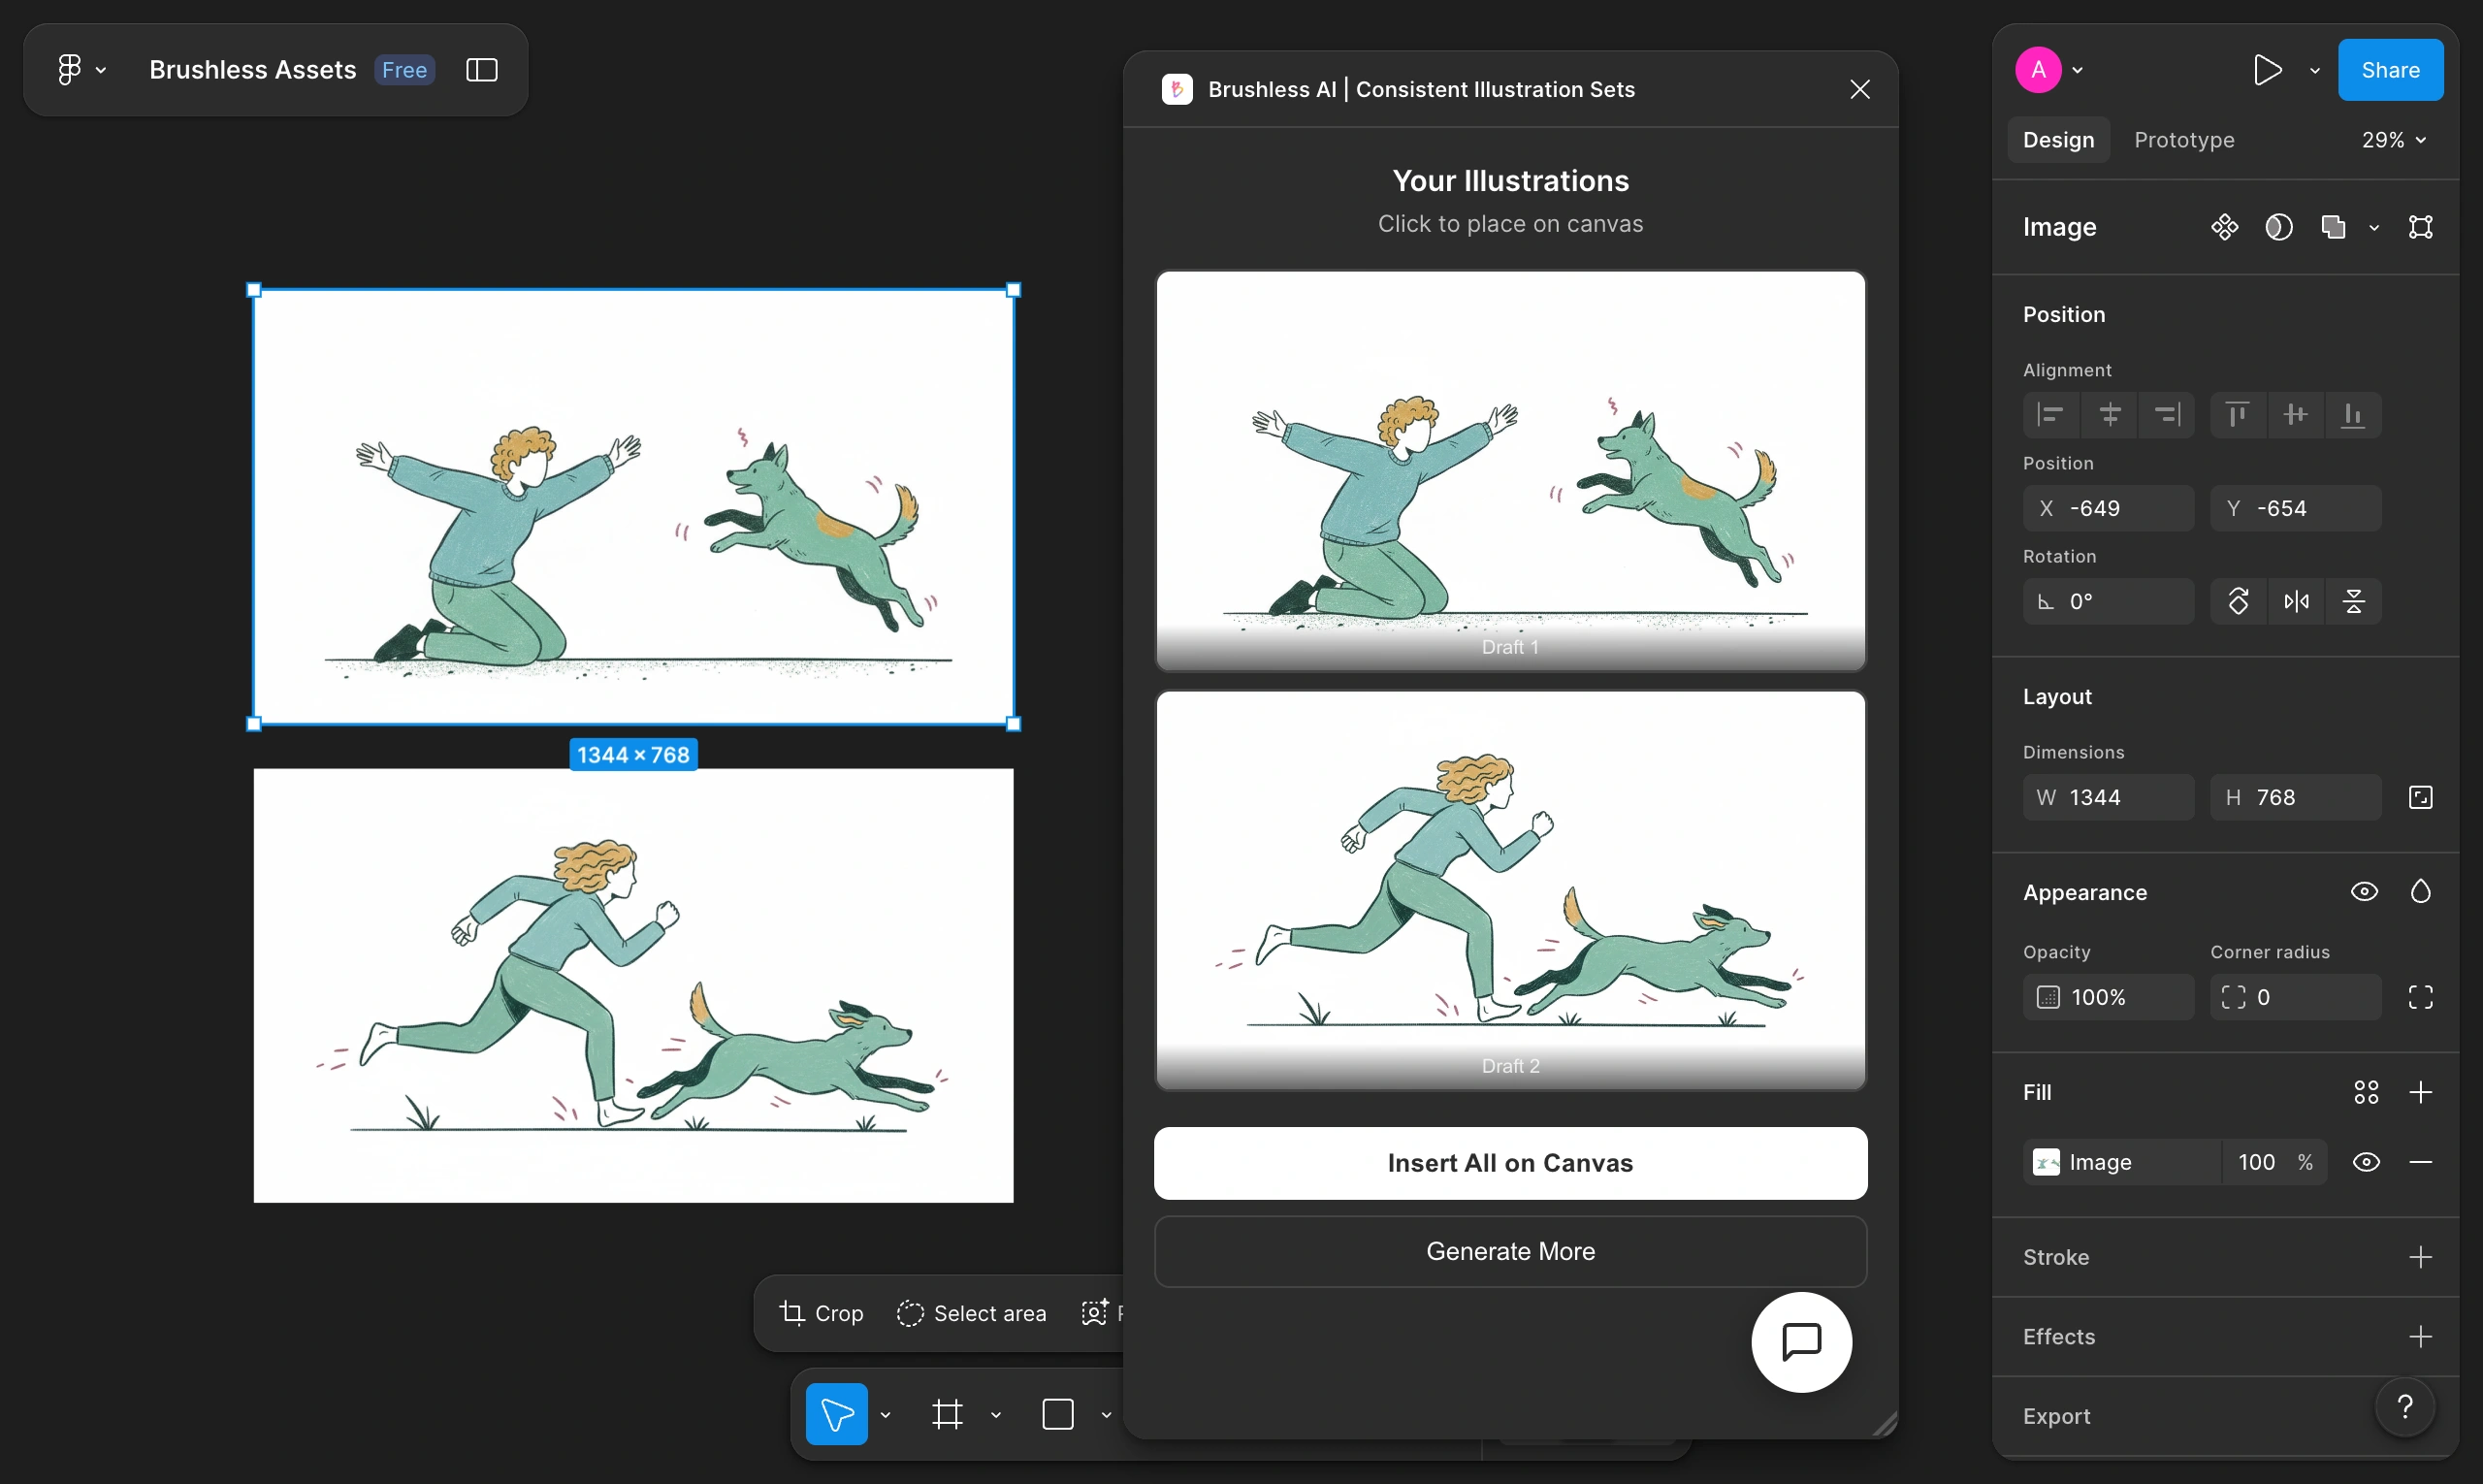Click the mask icon in Image header
This screenshot has width=2483, height=1484.
pos(2278,227)
